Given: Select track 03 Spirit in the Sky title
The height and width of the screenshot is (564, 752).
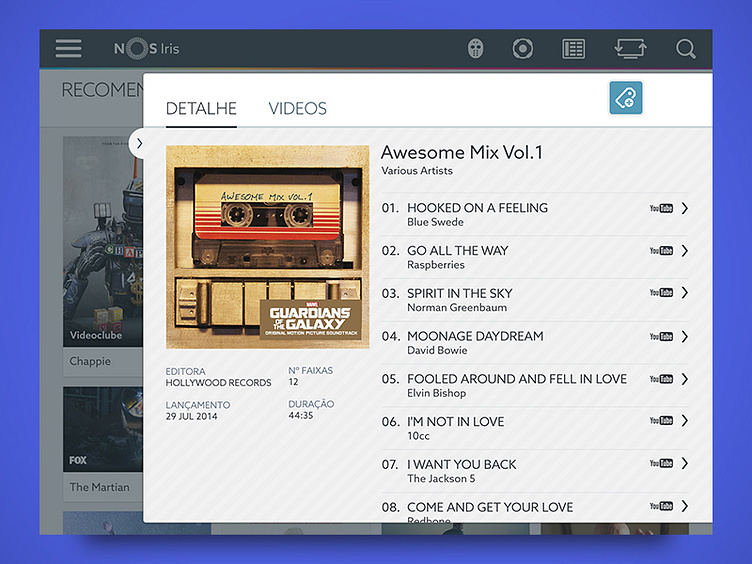Looking at the screenshot, I should (459, 293).
